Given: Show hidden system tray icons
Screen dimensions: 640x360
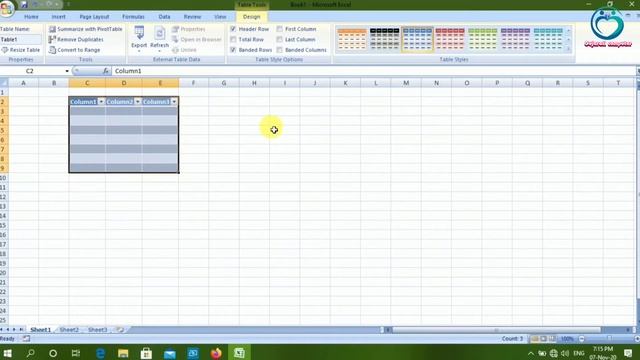Looking at the screenshot, I should tap(531, 353).
